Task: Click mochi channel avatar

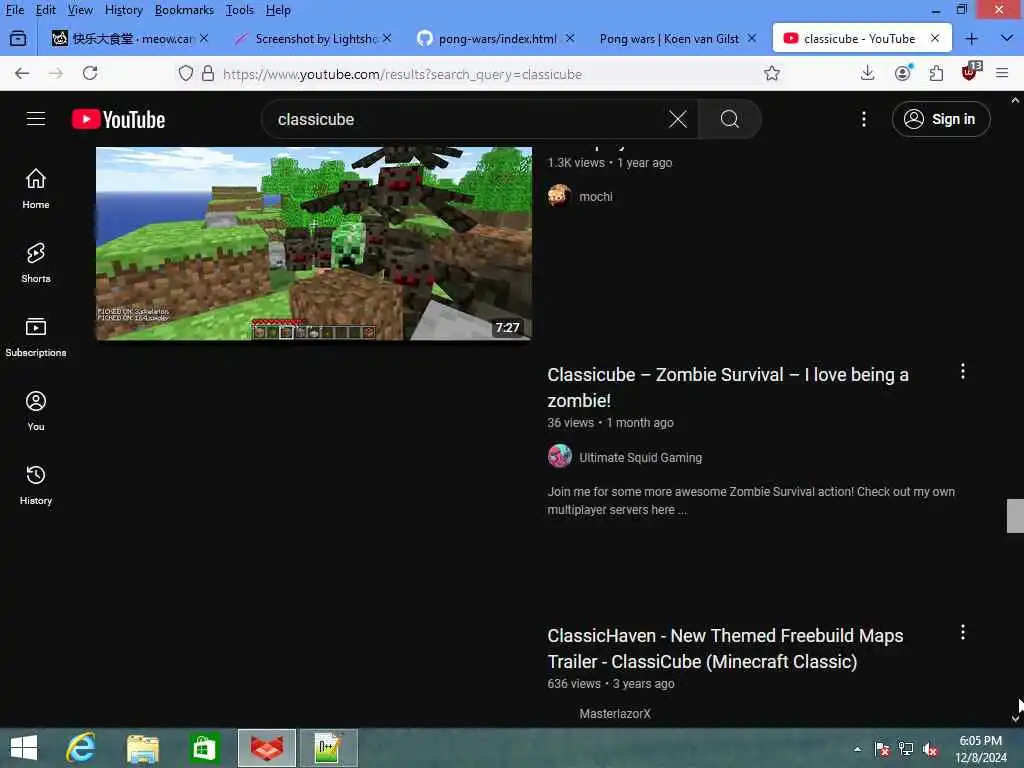Action: 560,195
